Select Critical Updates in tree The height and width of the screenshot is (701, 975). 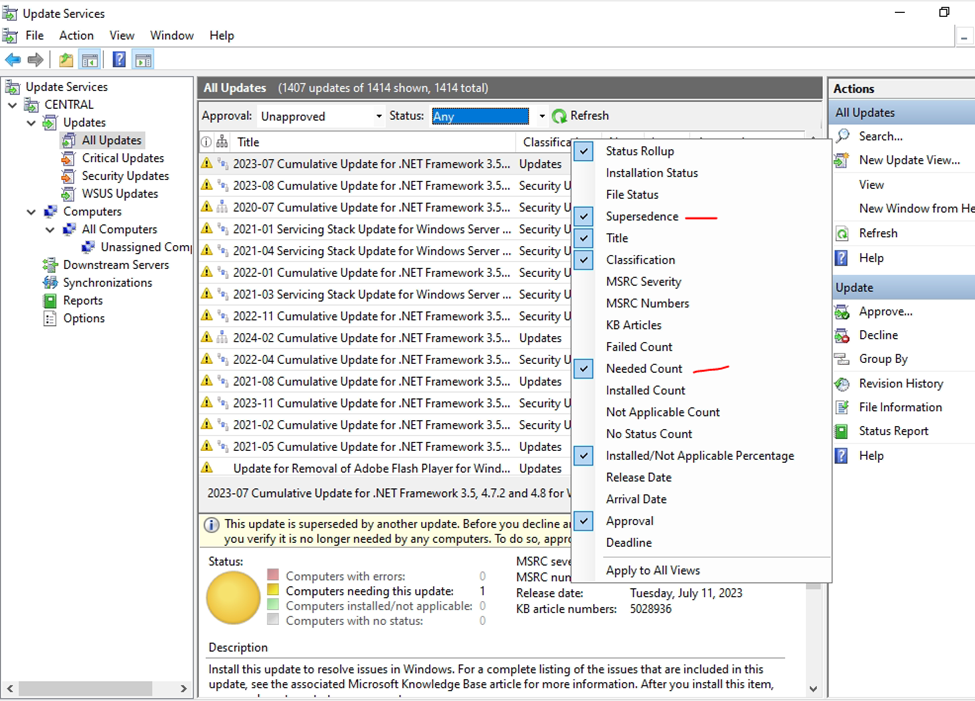pos(122,158)
